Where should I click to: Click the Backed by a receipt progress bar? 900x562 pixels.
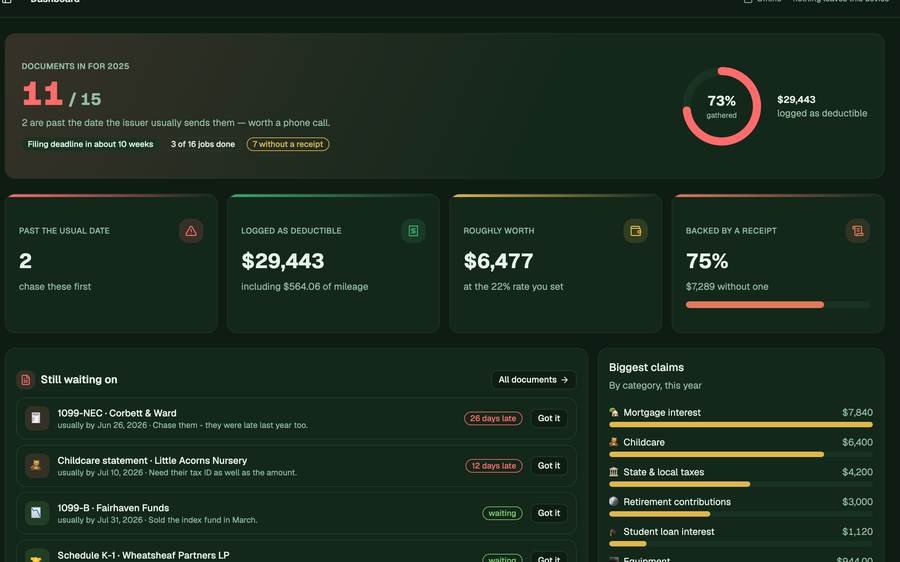(x=777, y=305)
